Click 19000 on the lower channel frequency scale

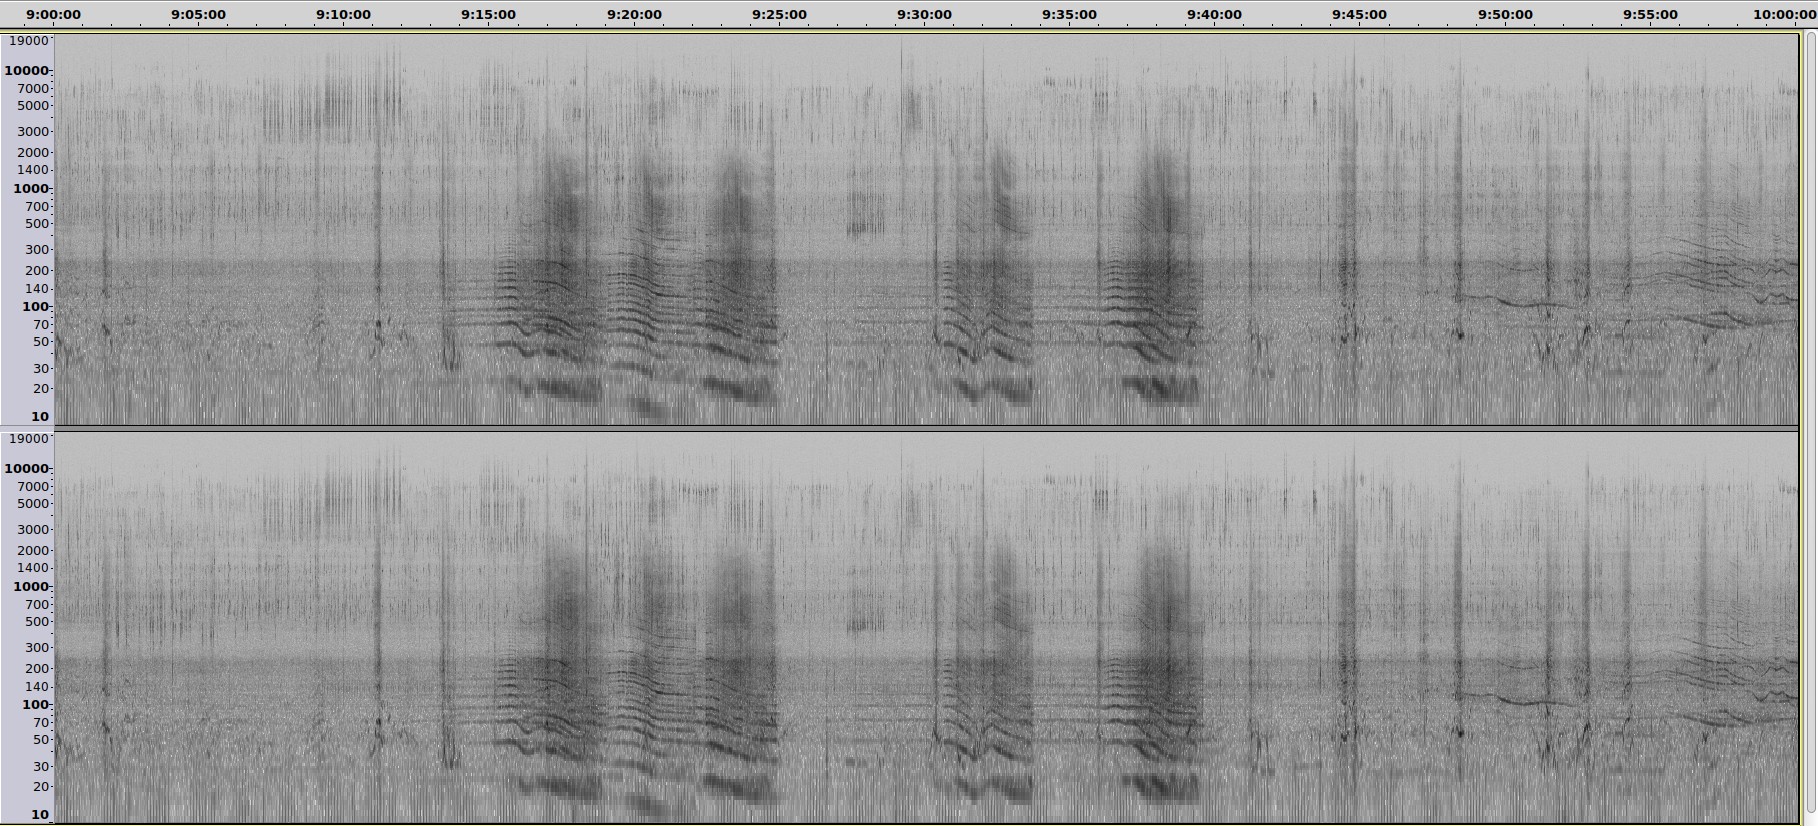click(27, 438)
